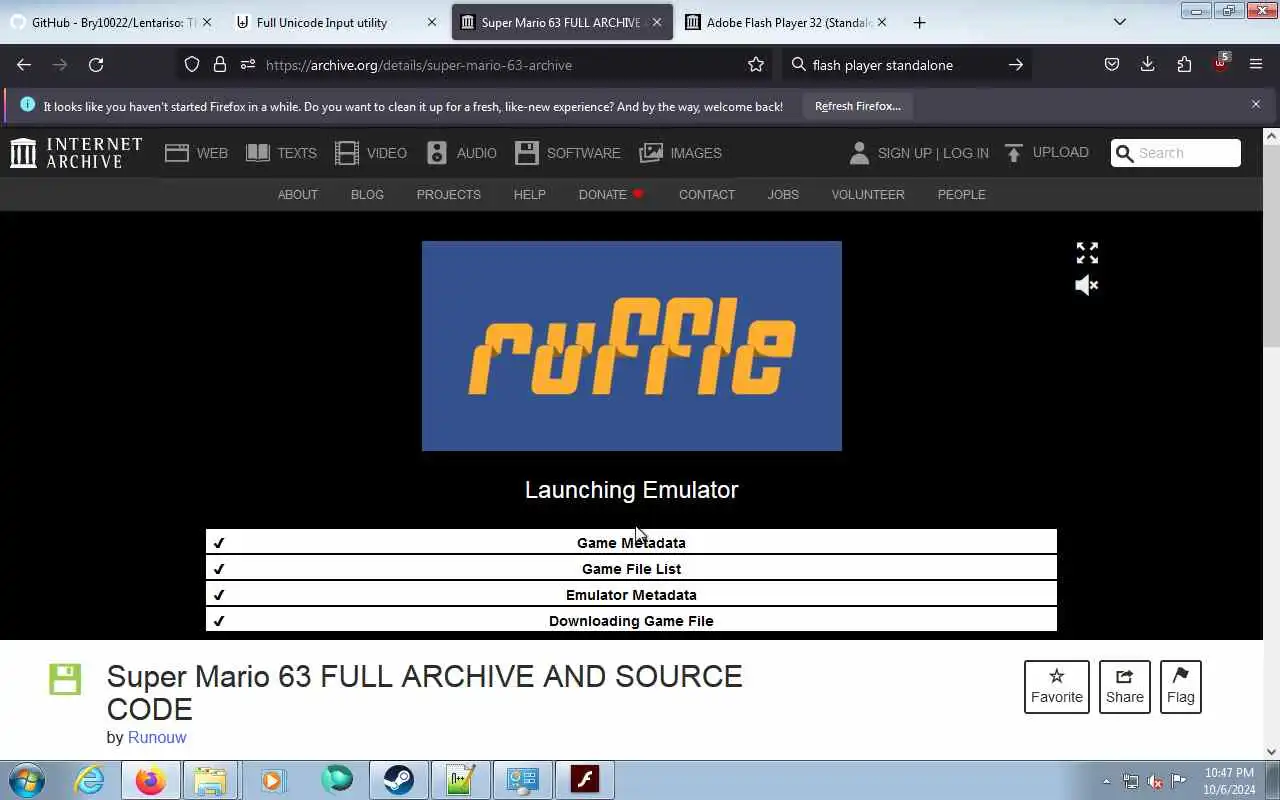
Task: Open Steam from the taskbar
Action: point(399,780)
